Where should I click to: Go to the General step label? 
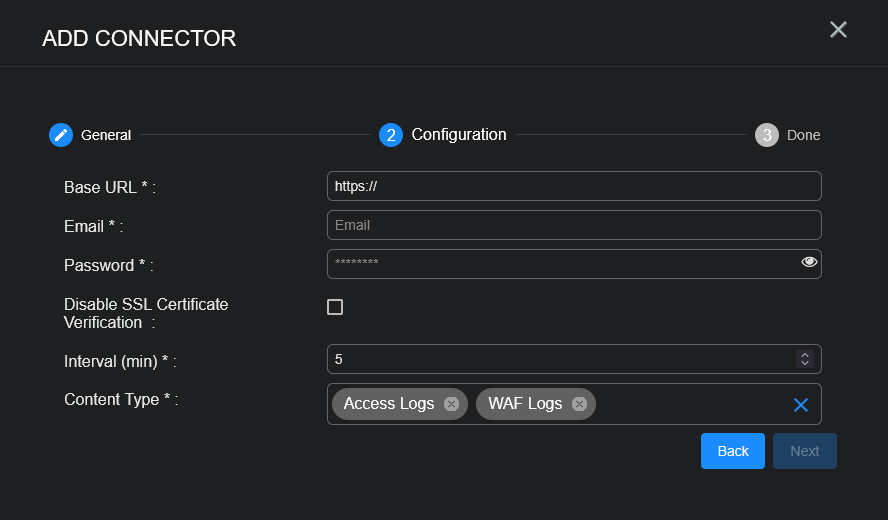click(x=106, y=135)
